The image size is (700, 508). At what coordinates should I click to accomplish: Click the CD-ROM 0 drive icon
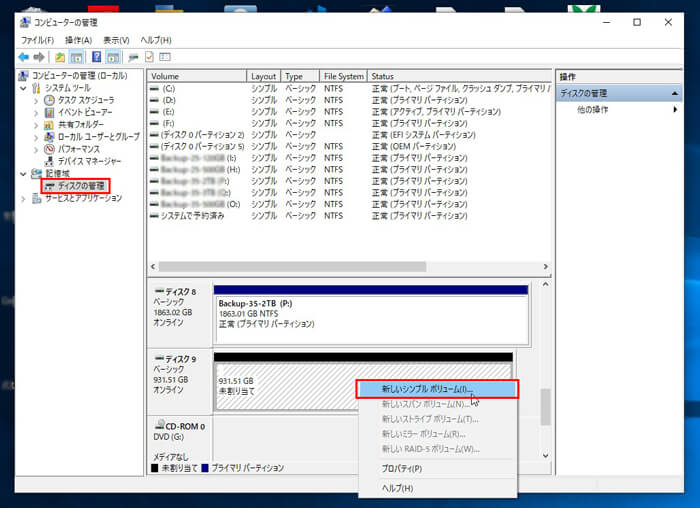click(x=159, y=425)
